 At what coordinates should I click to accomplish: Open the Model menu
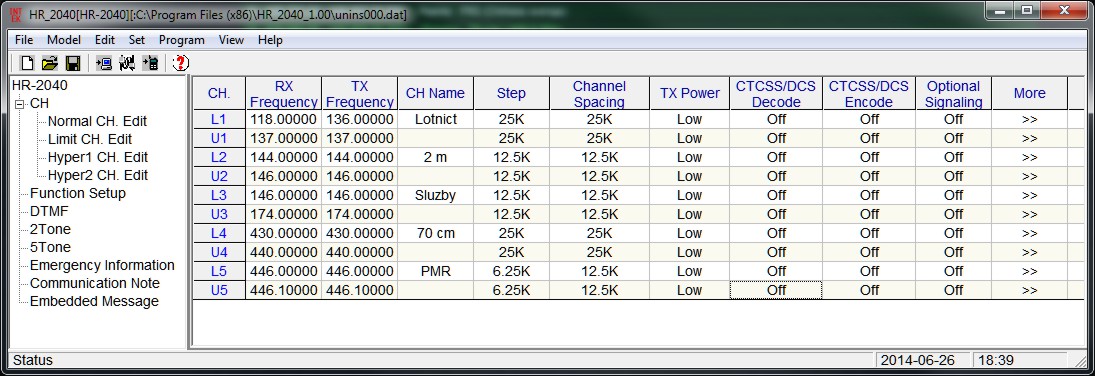(64, 40)
